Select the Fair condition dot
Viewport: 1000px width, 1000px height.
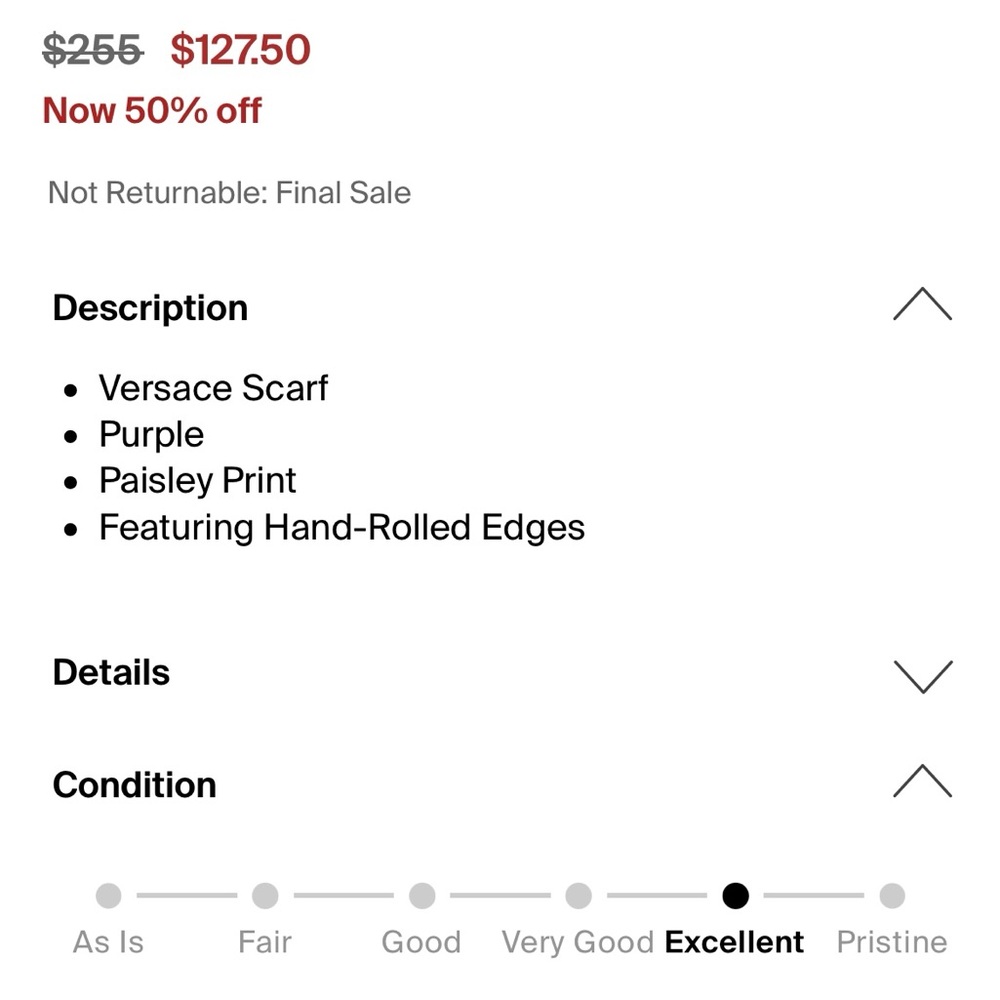click(265, 895)
